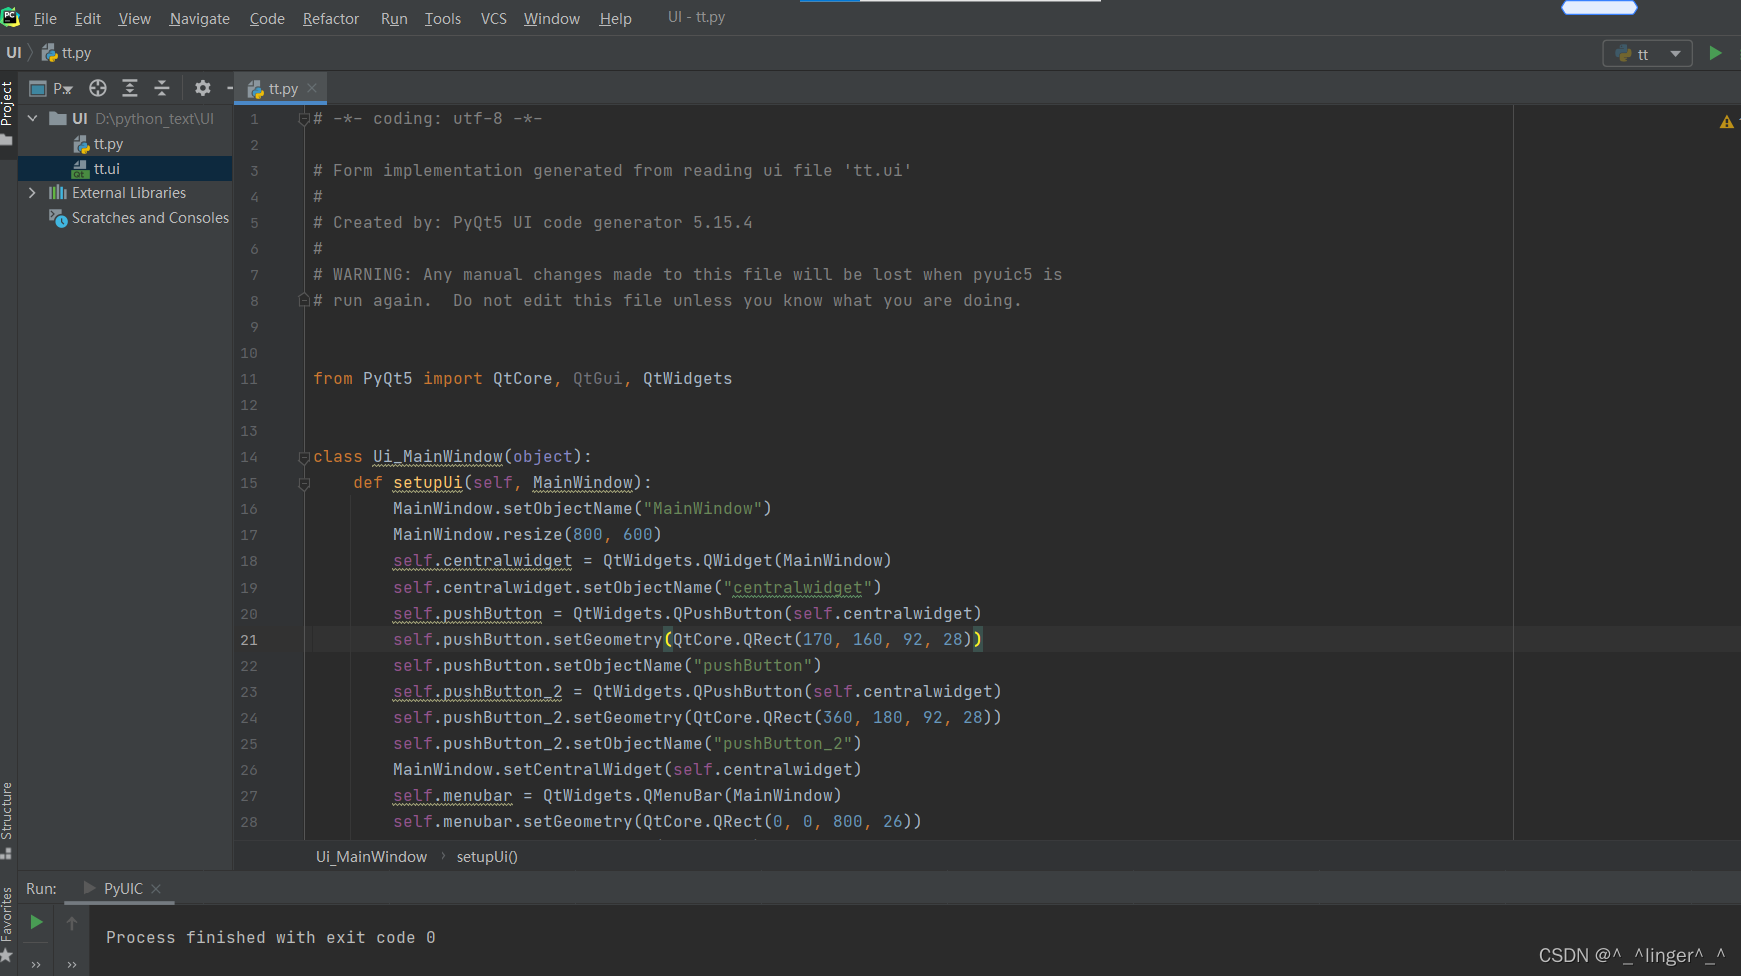
Task: Open the Tools menu
Action: (x=443, y=18)
